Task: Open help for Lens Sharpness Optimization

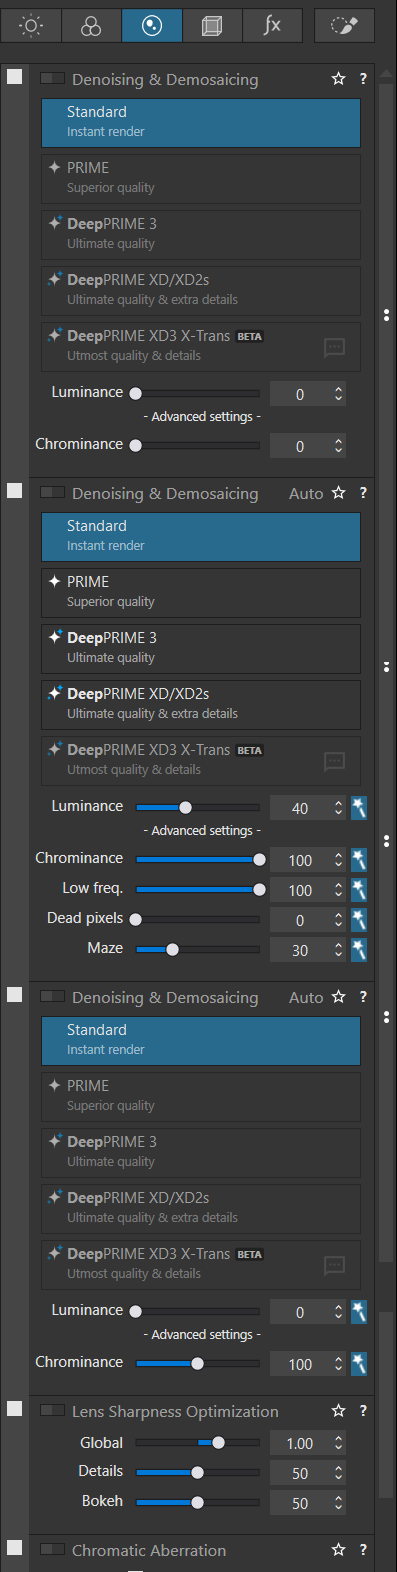Action: point(363,1411)
